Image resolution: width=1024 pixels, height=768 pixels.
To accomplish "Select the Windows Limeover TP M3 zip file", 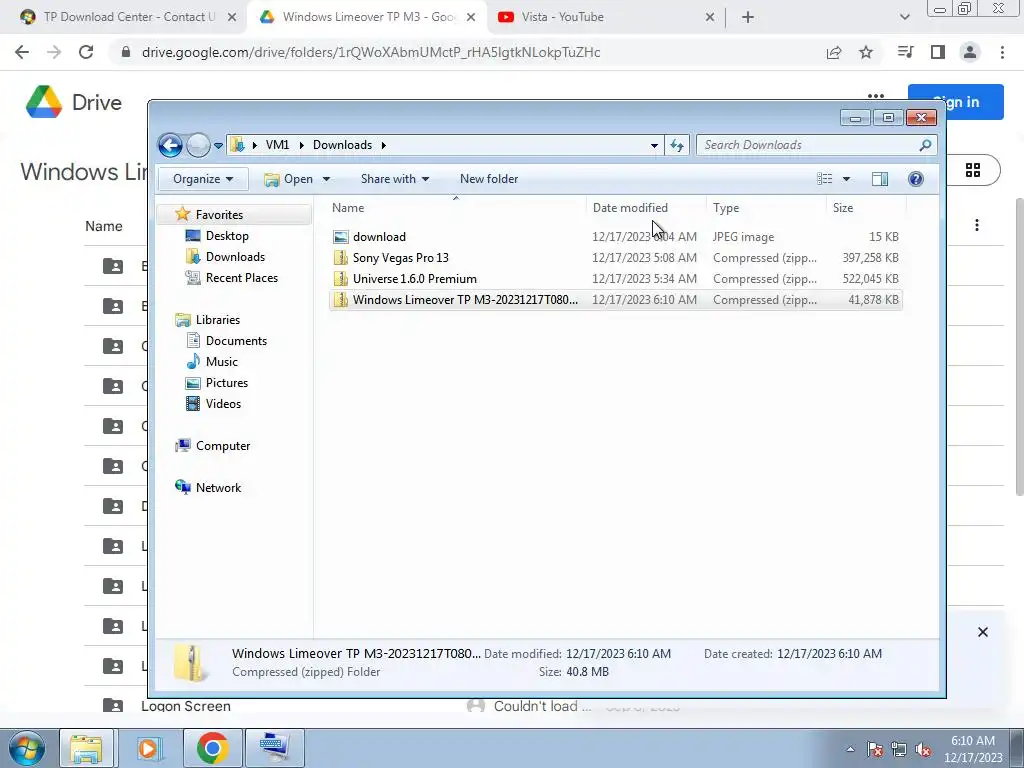I will 615,300.
